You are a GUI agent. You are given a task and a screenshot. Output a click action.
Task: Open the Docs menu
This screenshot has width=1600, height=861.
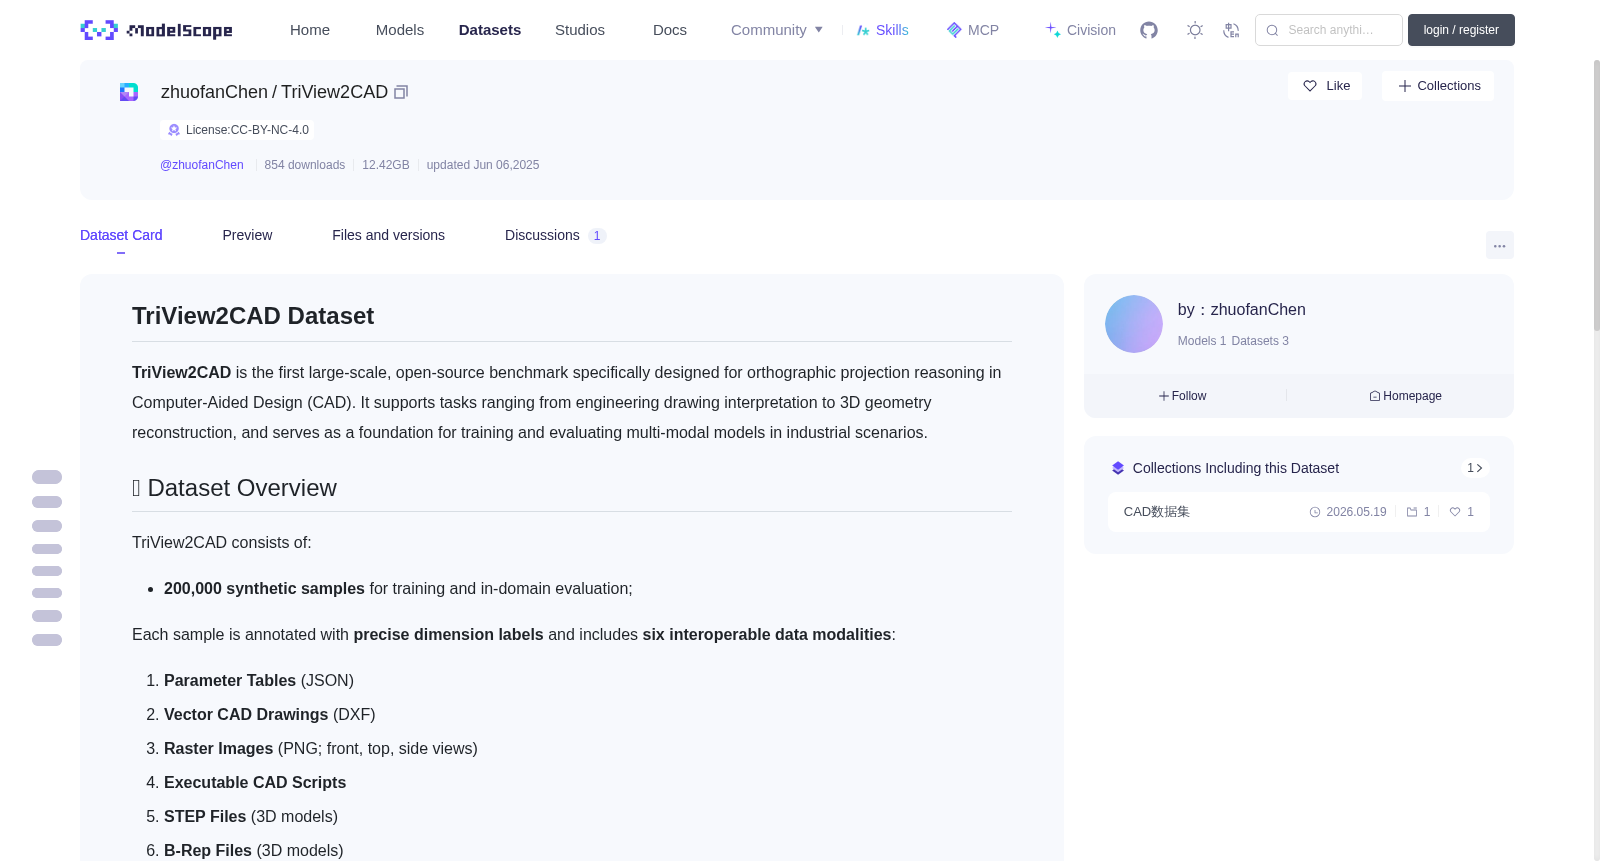[670, 30]
